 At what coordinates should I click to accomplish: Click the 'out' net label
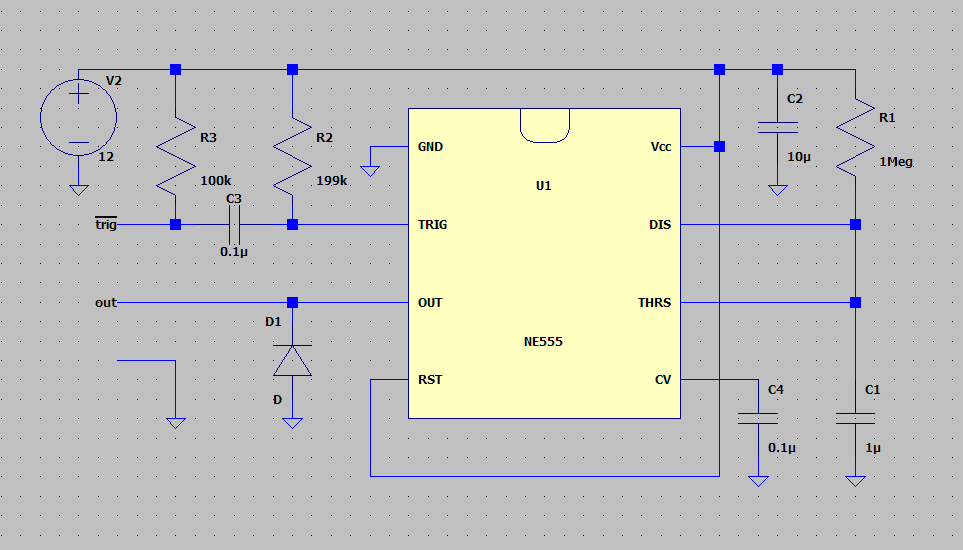tap(106, 303)
